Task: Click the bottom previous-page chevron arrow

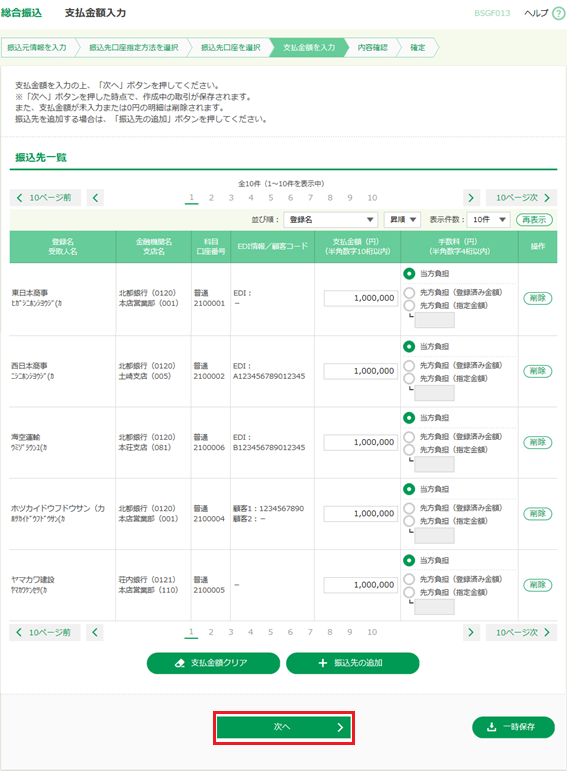Action: pyautogui.click(x=95, y=632)
